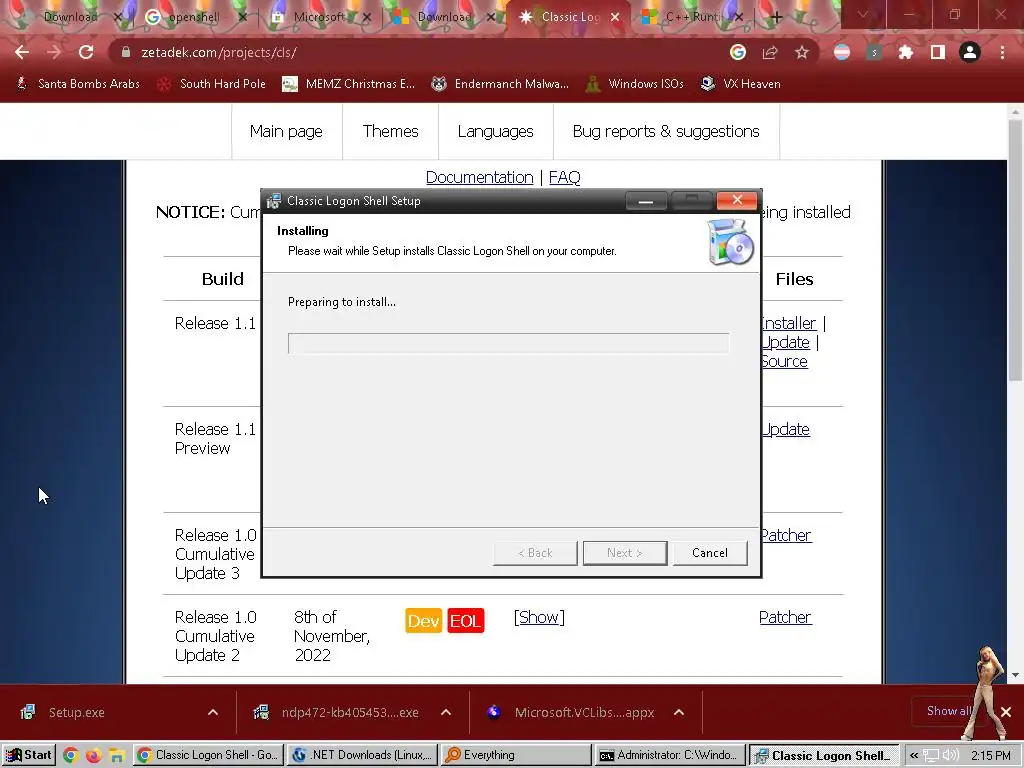Click the tray volume icon
Screen dimensions: 1024x768
point(950,756)
